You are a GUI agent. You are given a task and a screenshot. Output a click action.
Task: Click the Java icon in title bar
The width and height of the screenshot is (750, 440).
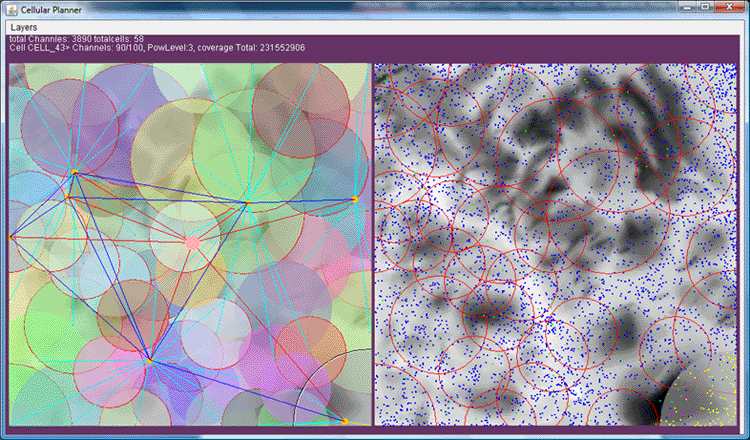click(x=12, y=10)
